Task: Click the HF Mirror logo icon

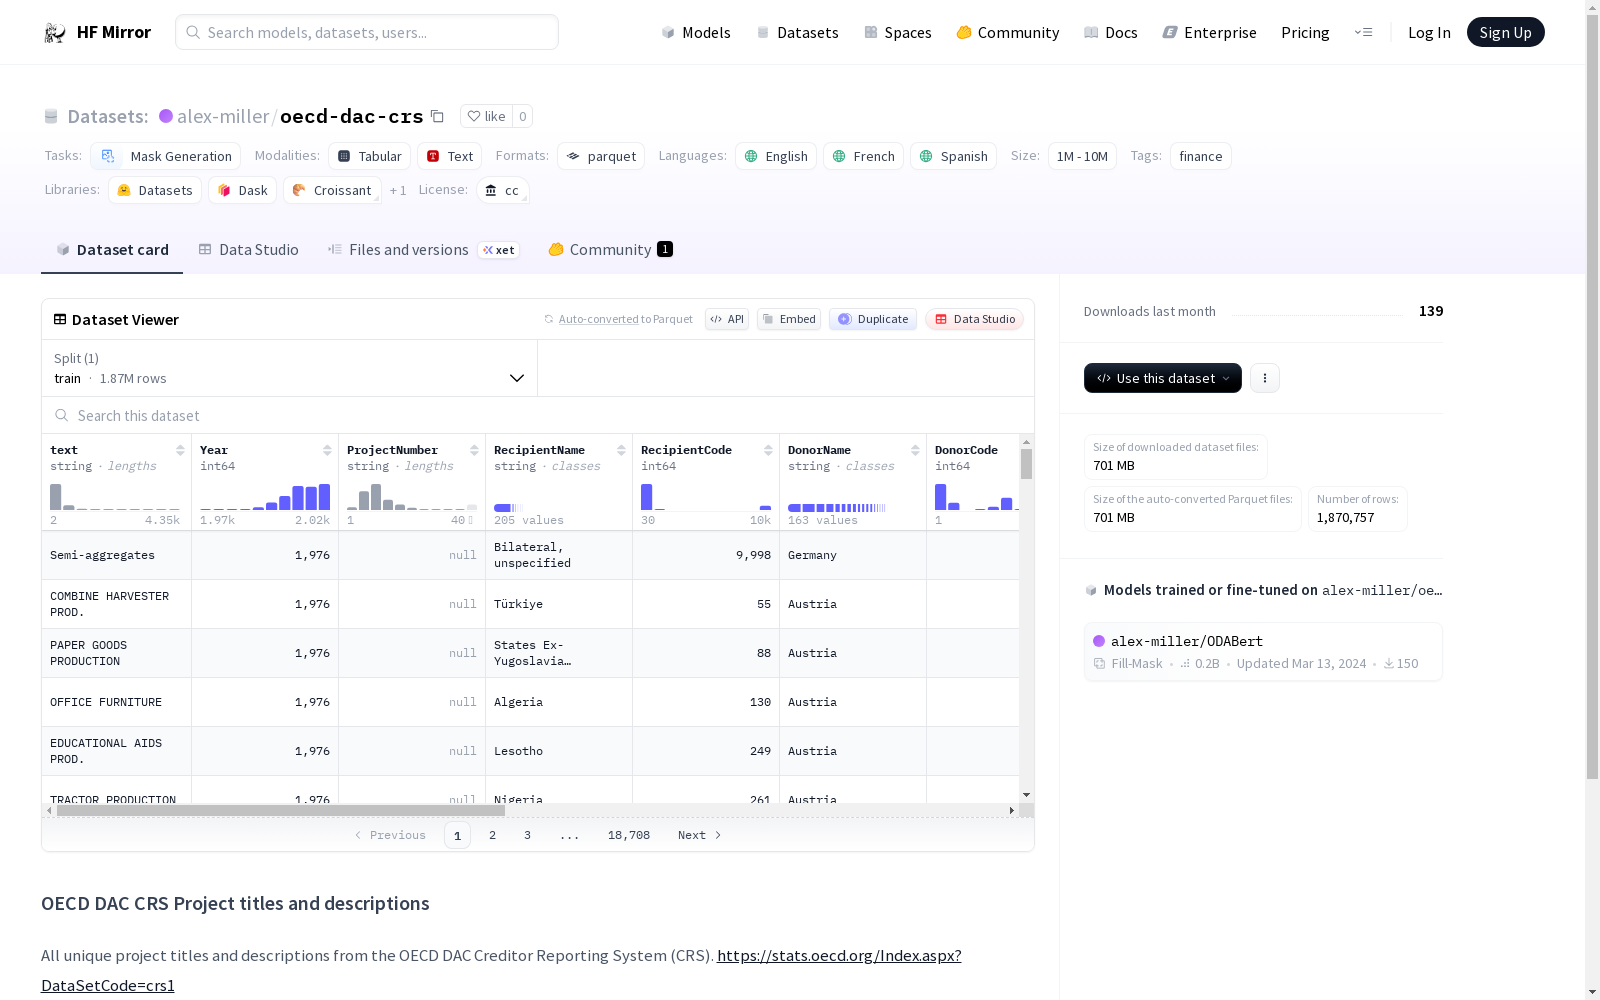Action: (55, 33)
